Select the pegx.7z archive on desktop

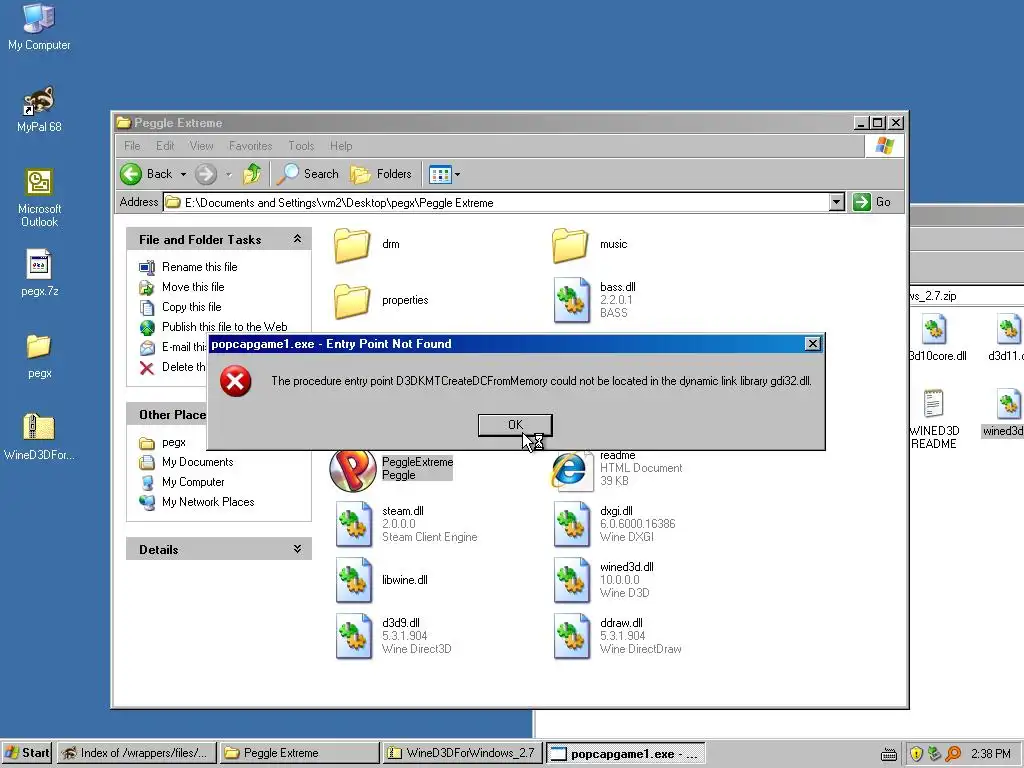tap(39, 273)
